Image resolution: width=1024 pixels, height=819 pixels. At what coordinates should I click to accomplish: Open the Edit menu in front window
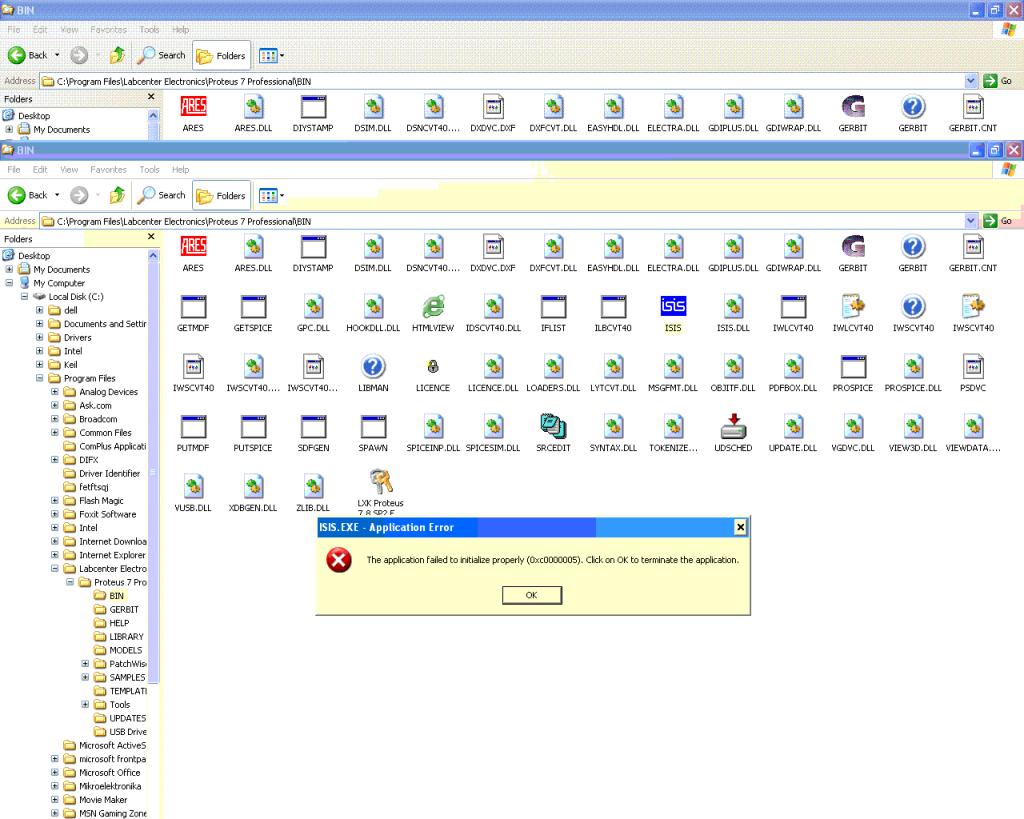[40, 170]
